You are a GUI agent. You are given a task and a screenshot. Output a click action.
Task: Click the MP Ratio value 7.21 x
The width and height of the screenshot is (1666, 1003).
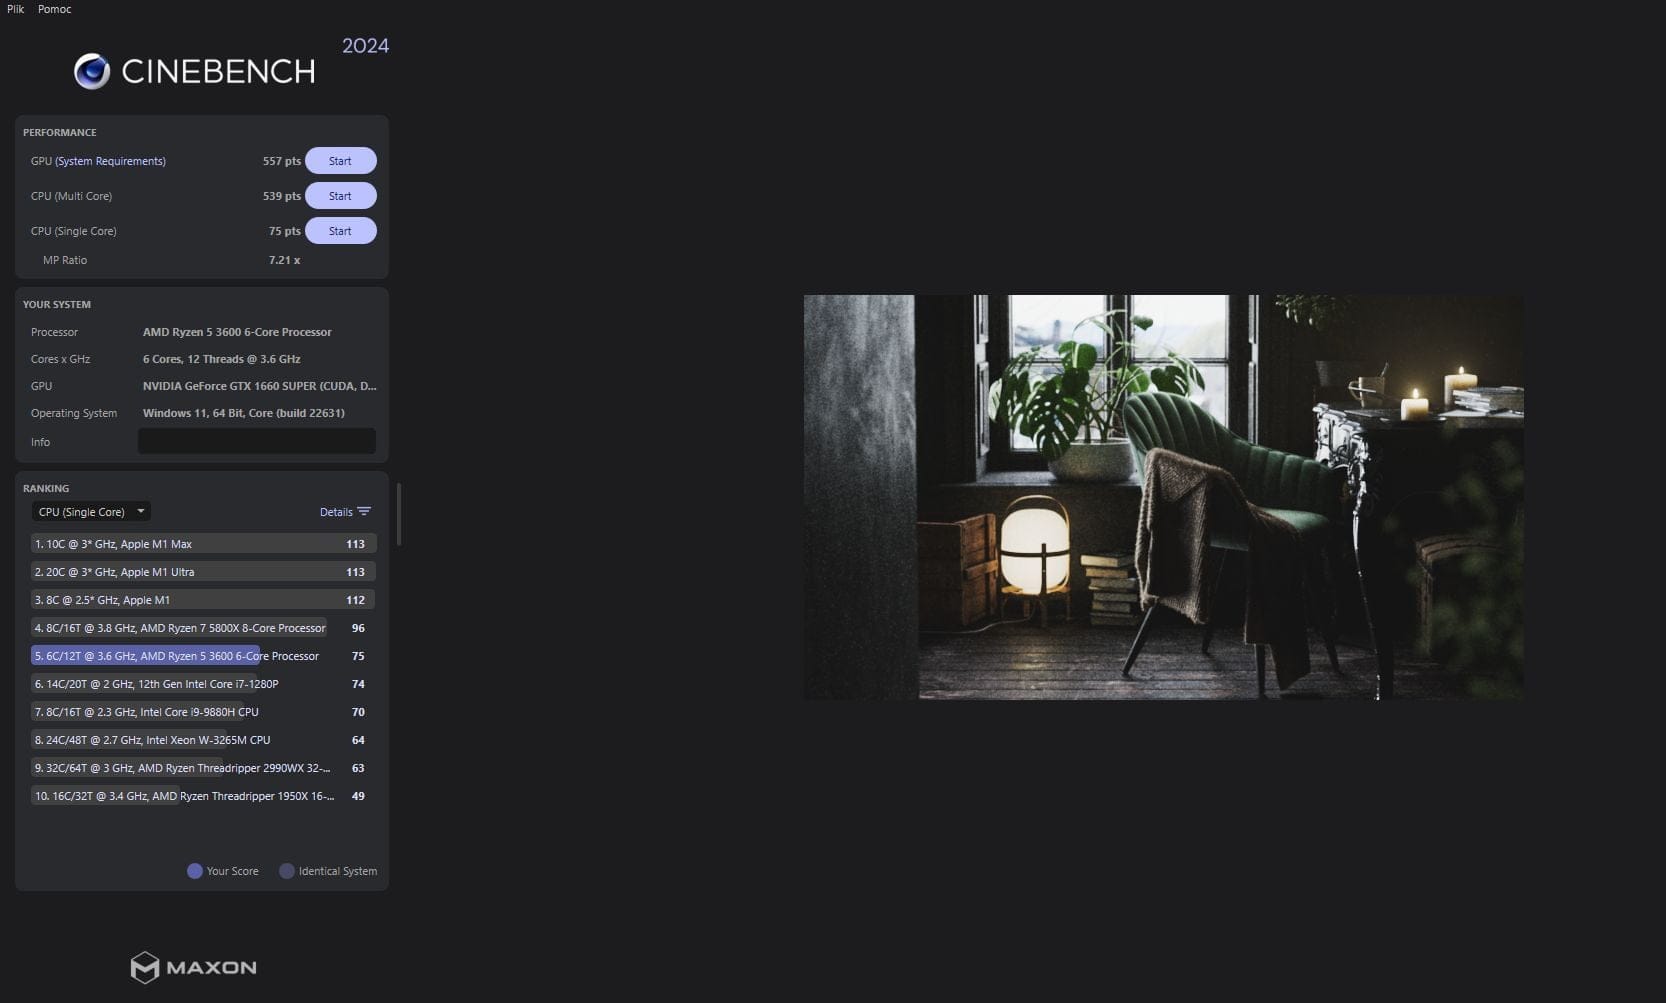point(284,260)
